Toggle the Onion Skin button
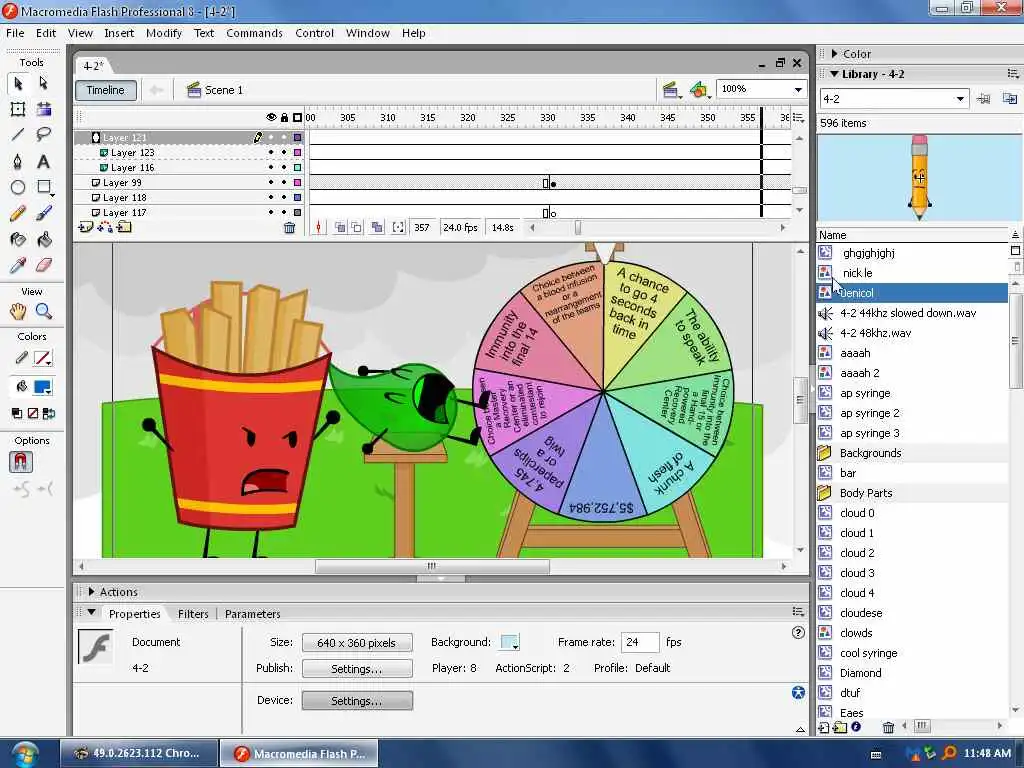The width and height of the screenshot is (1024, 768). tap(340, 227)
